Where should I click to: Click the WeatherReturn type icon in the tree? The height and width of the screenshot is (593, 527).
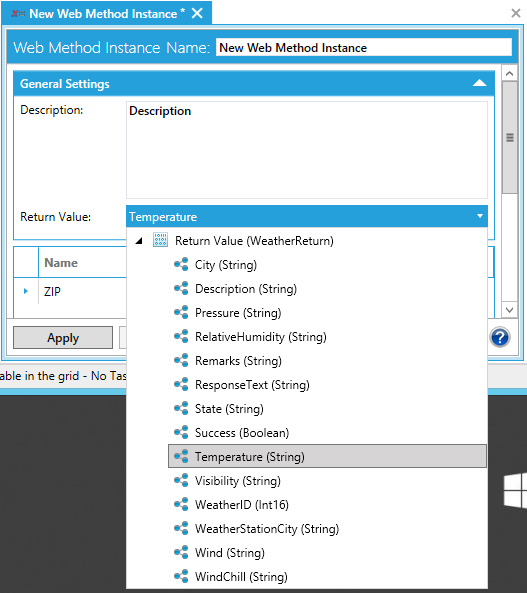(160, 240)
